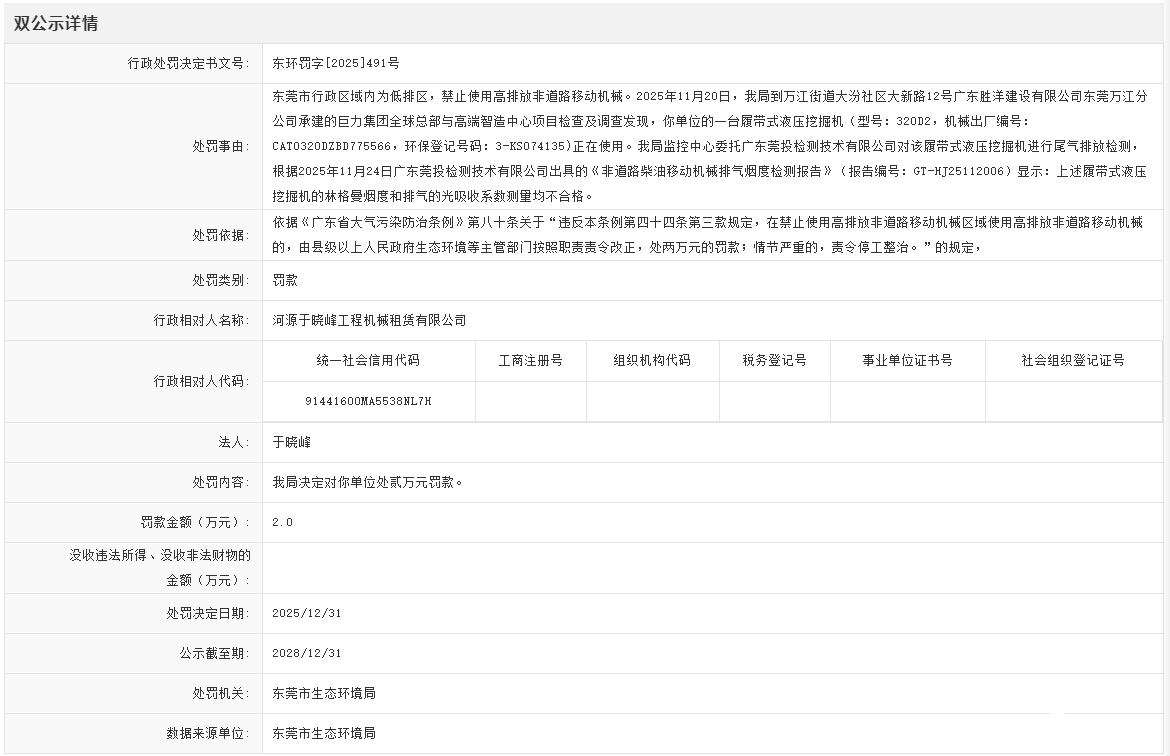Image resolution: width=1170 pixels, height=756 pixels.
Task: Select credit code 91441600MA5538NL7H
Action: 368,401
